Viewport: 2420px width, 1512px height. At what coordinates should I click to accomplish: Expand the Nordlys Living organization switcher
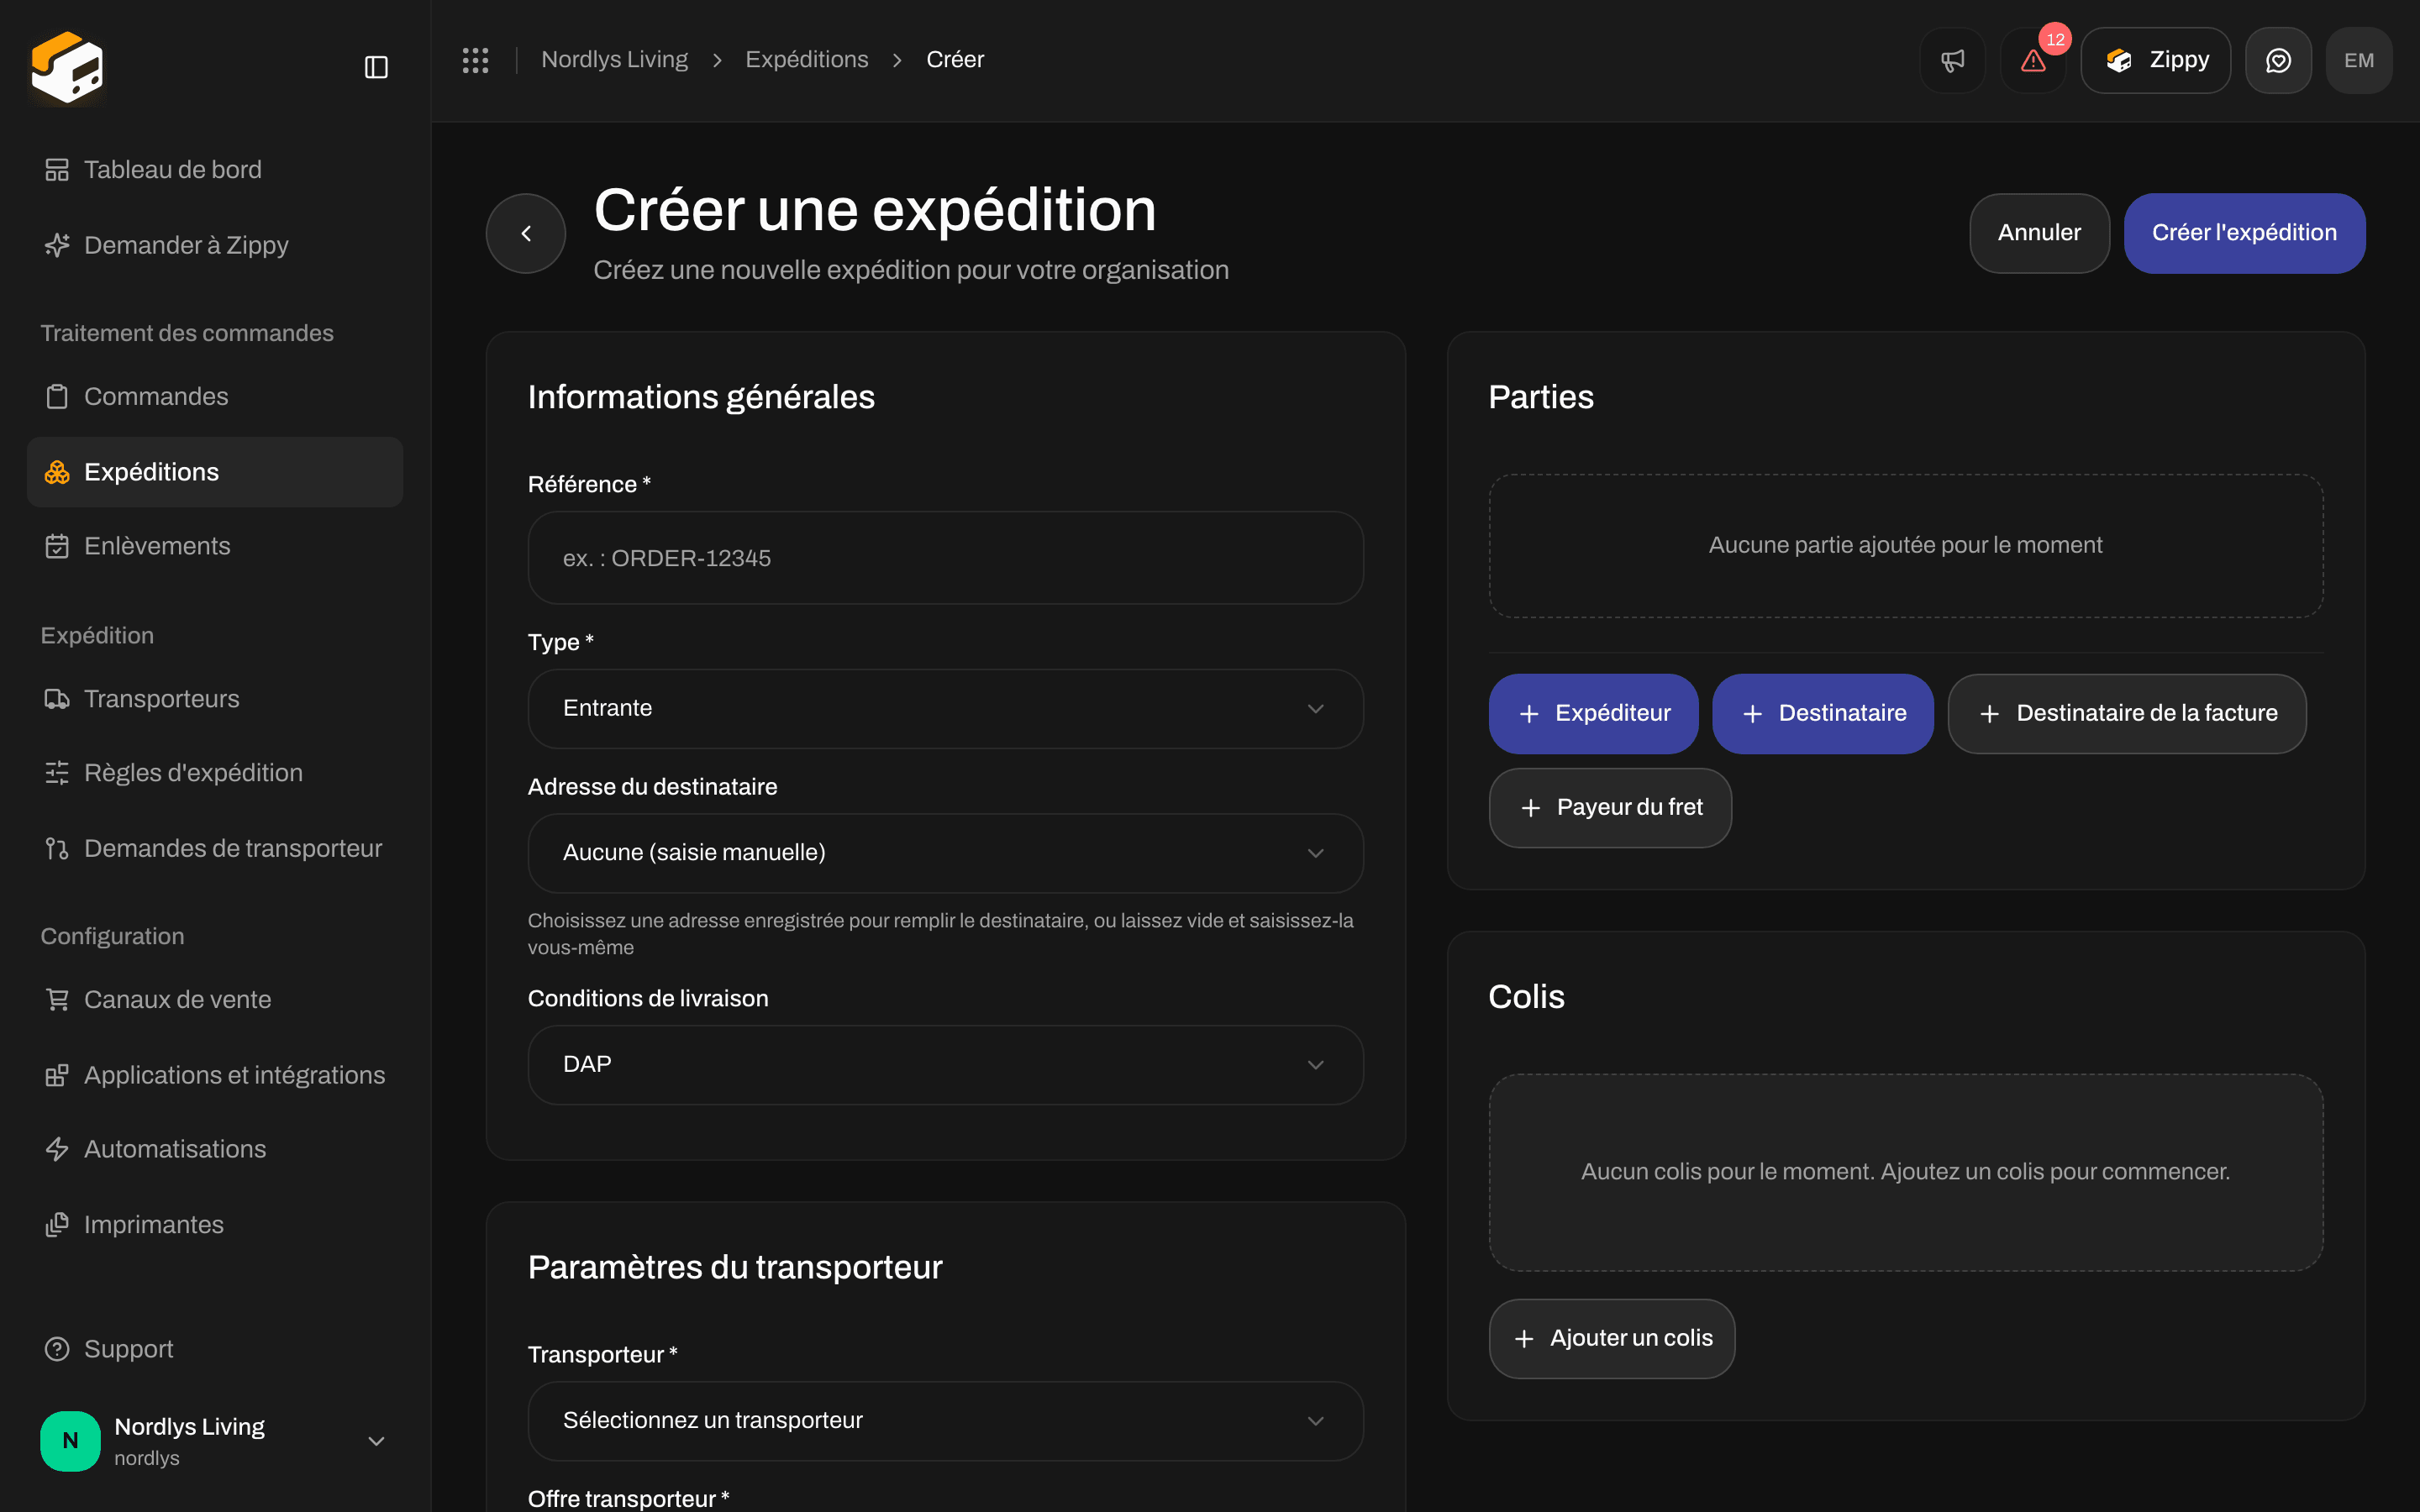click(x=215, y=1441)
